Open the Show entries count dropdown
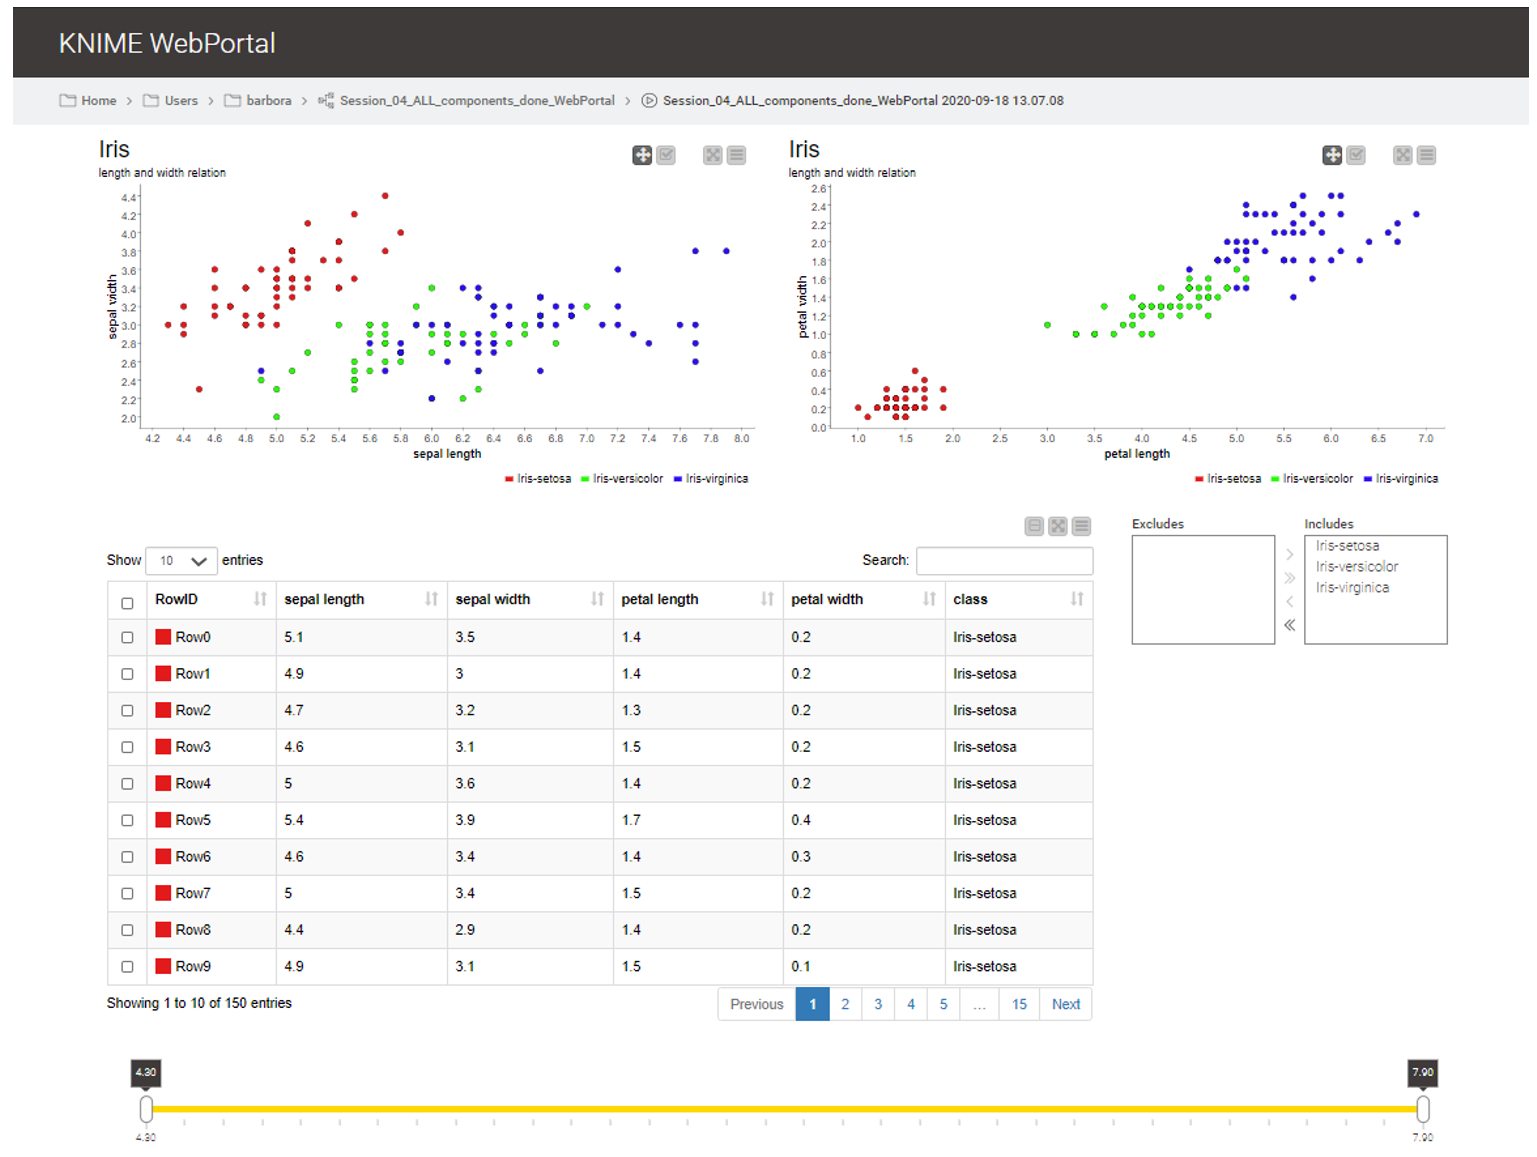This screenshot has height=1157, width=1537. pos(181,561)
